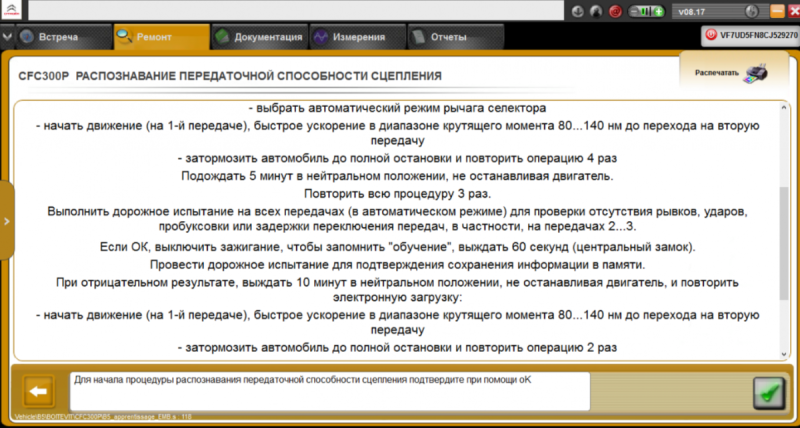The image size is (800, 428).
Task: Open the Встреча tab
Action: pos(63,37)
